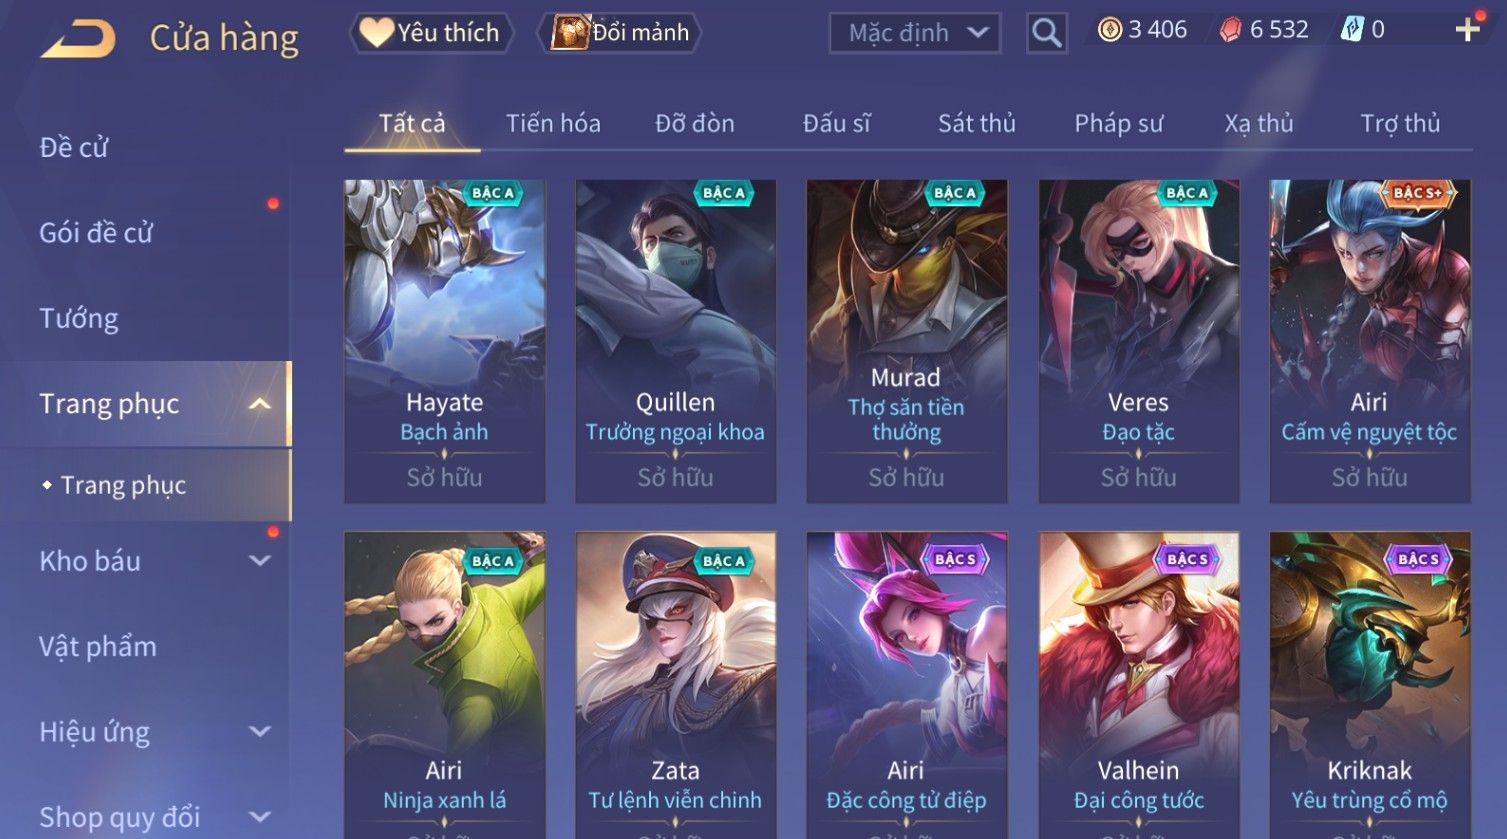Open the search magnifier icon
Screen dimensions: 1507x839
coord(1046,33)
